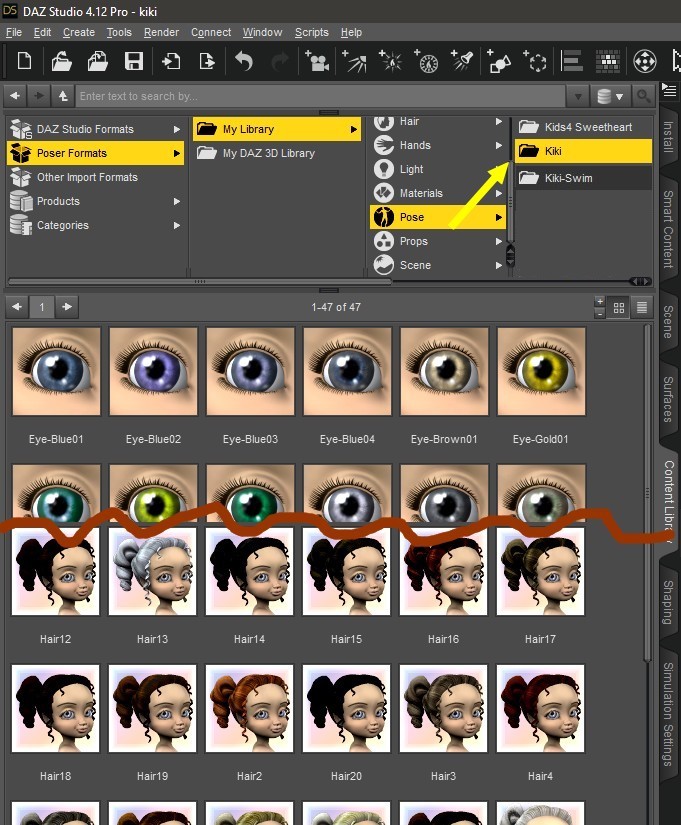Open the Help menu

(351, 32)
